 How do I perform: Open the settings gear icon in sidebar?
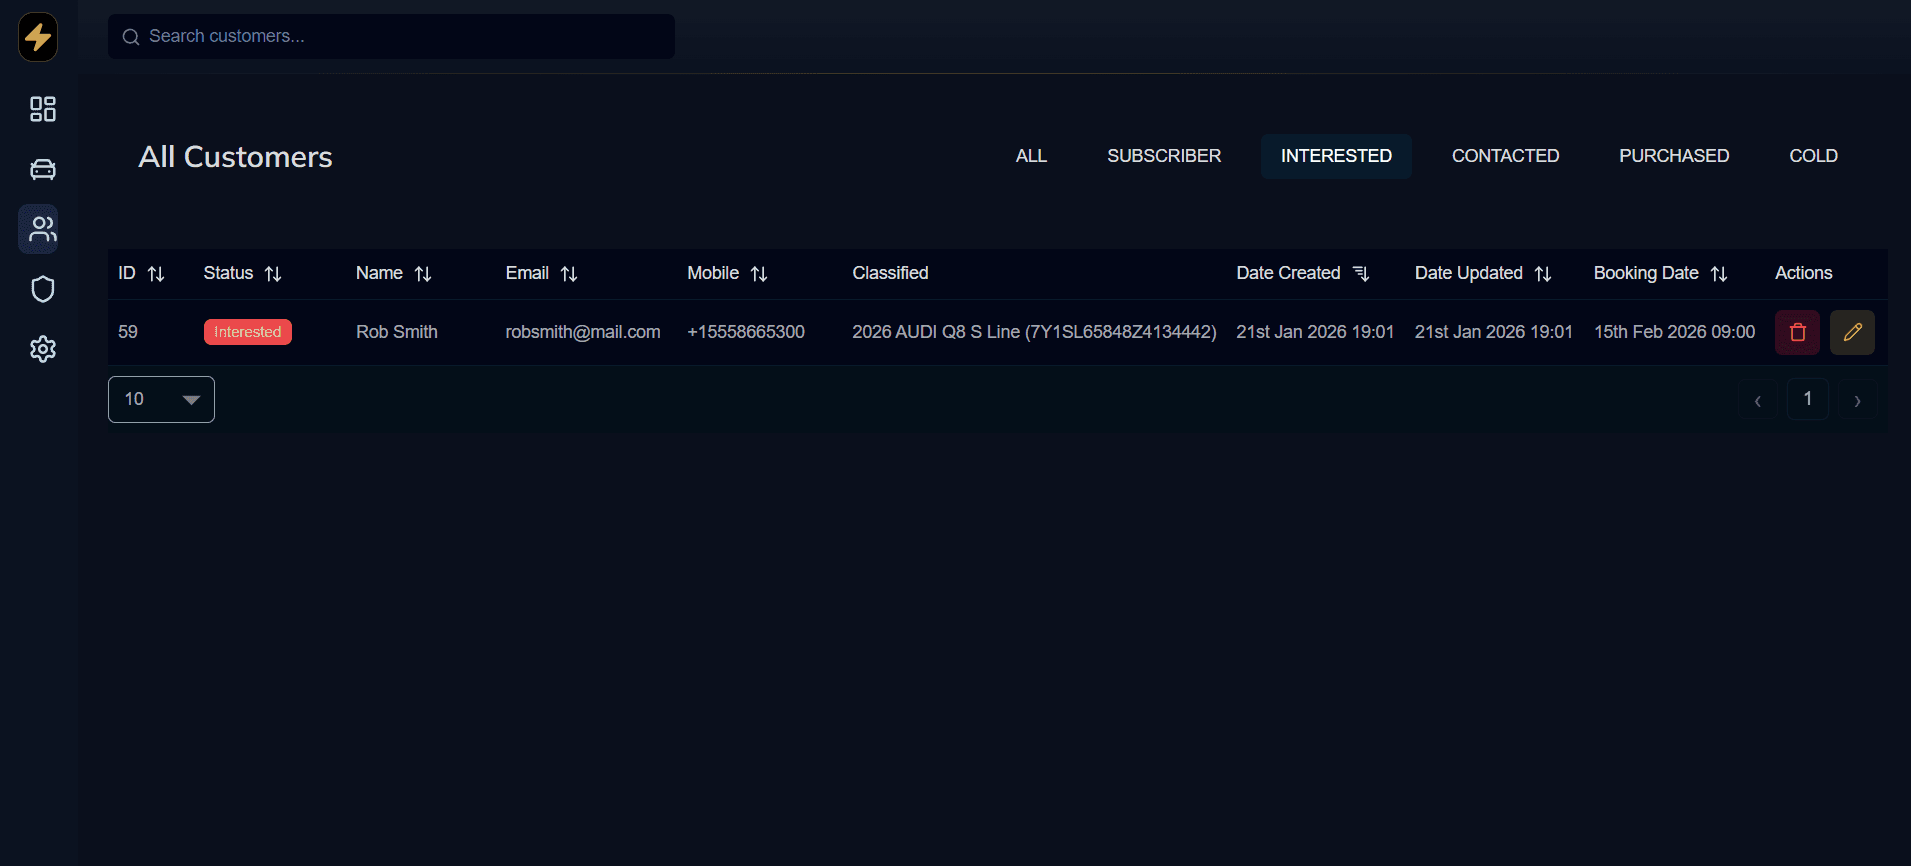pyautogui.click(x=42, y=349)
